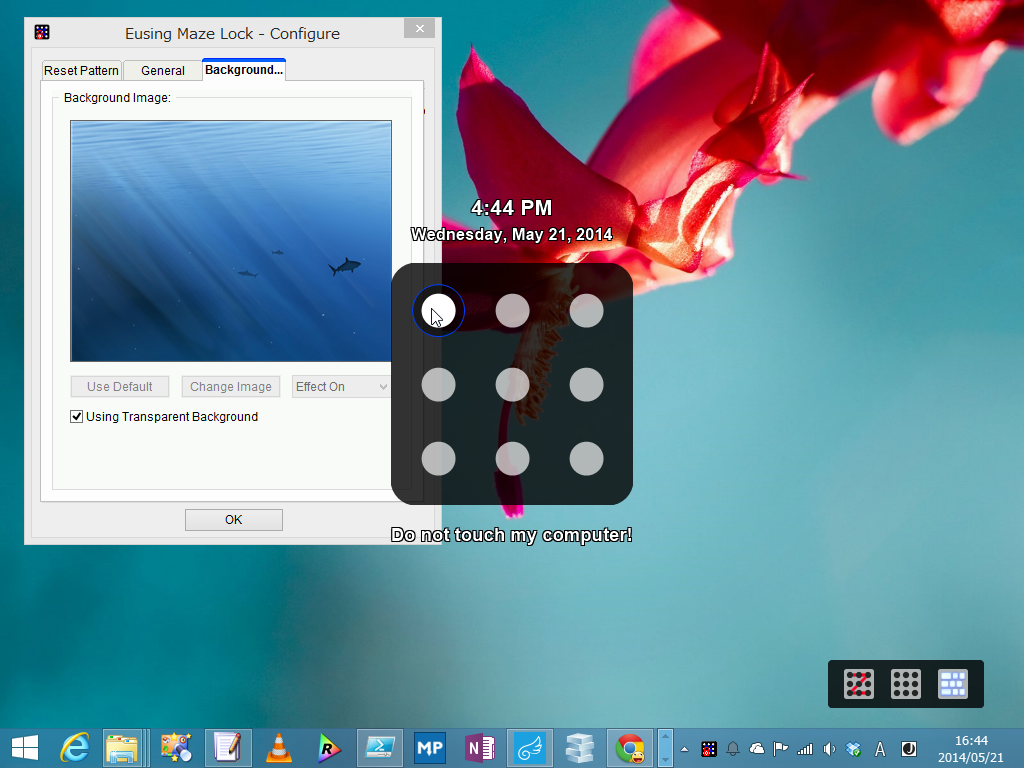1024x768 pixels.
Task: Click the top-left pattern dot
Action: [438, 311]
